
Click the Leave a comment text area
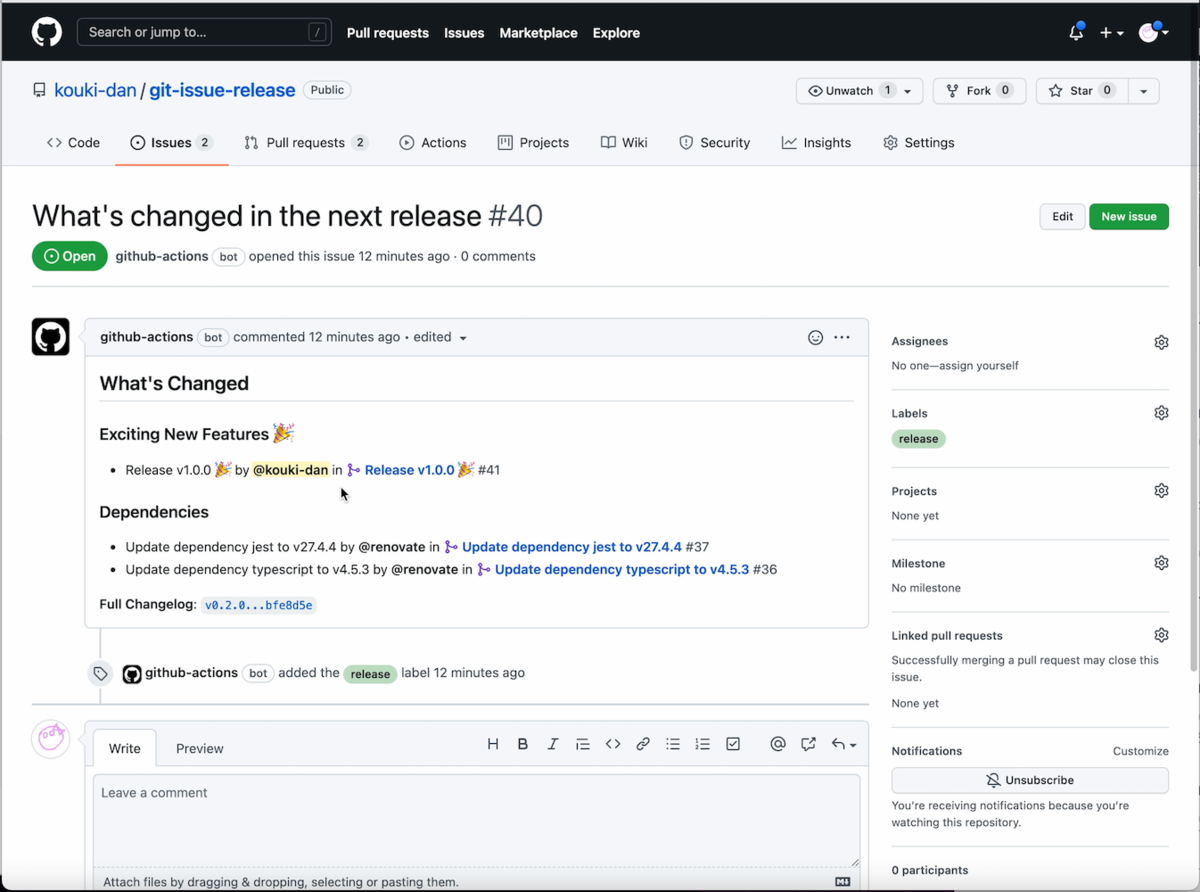click(x=477, y=820)
